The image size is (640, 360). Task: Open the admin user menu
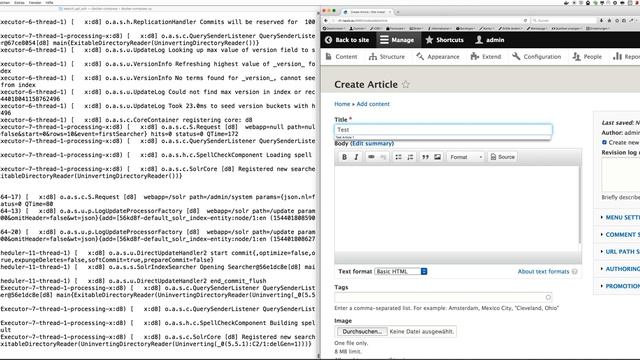point(490,40)
